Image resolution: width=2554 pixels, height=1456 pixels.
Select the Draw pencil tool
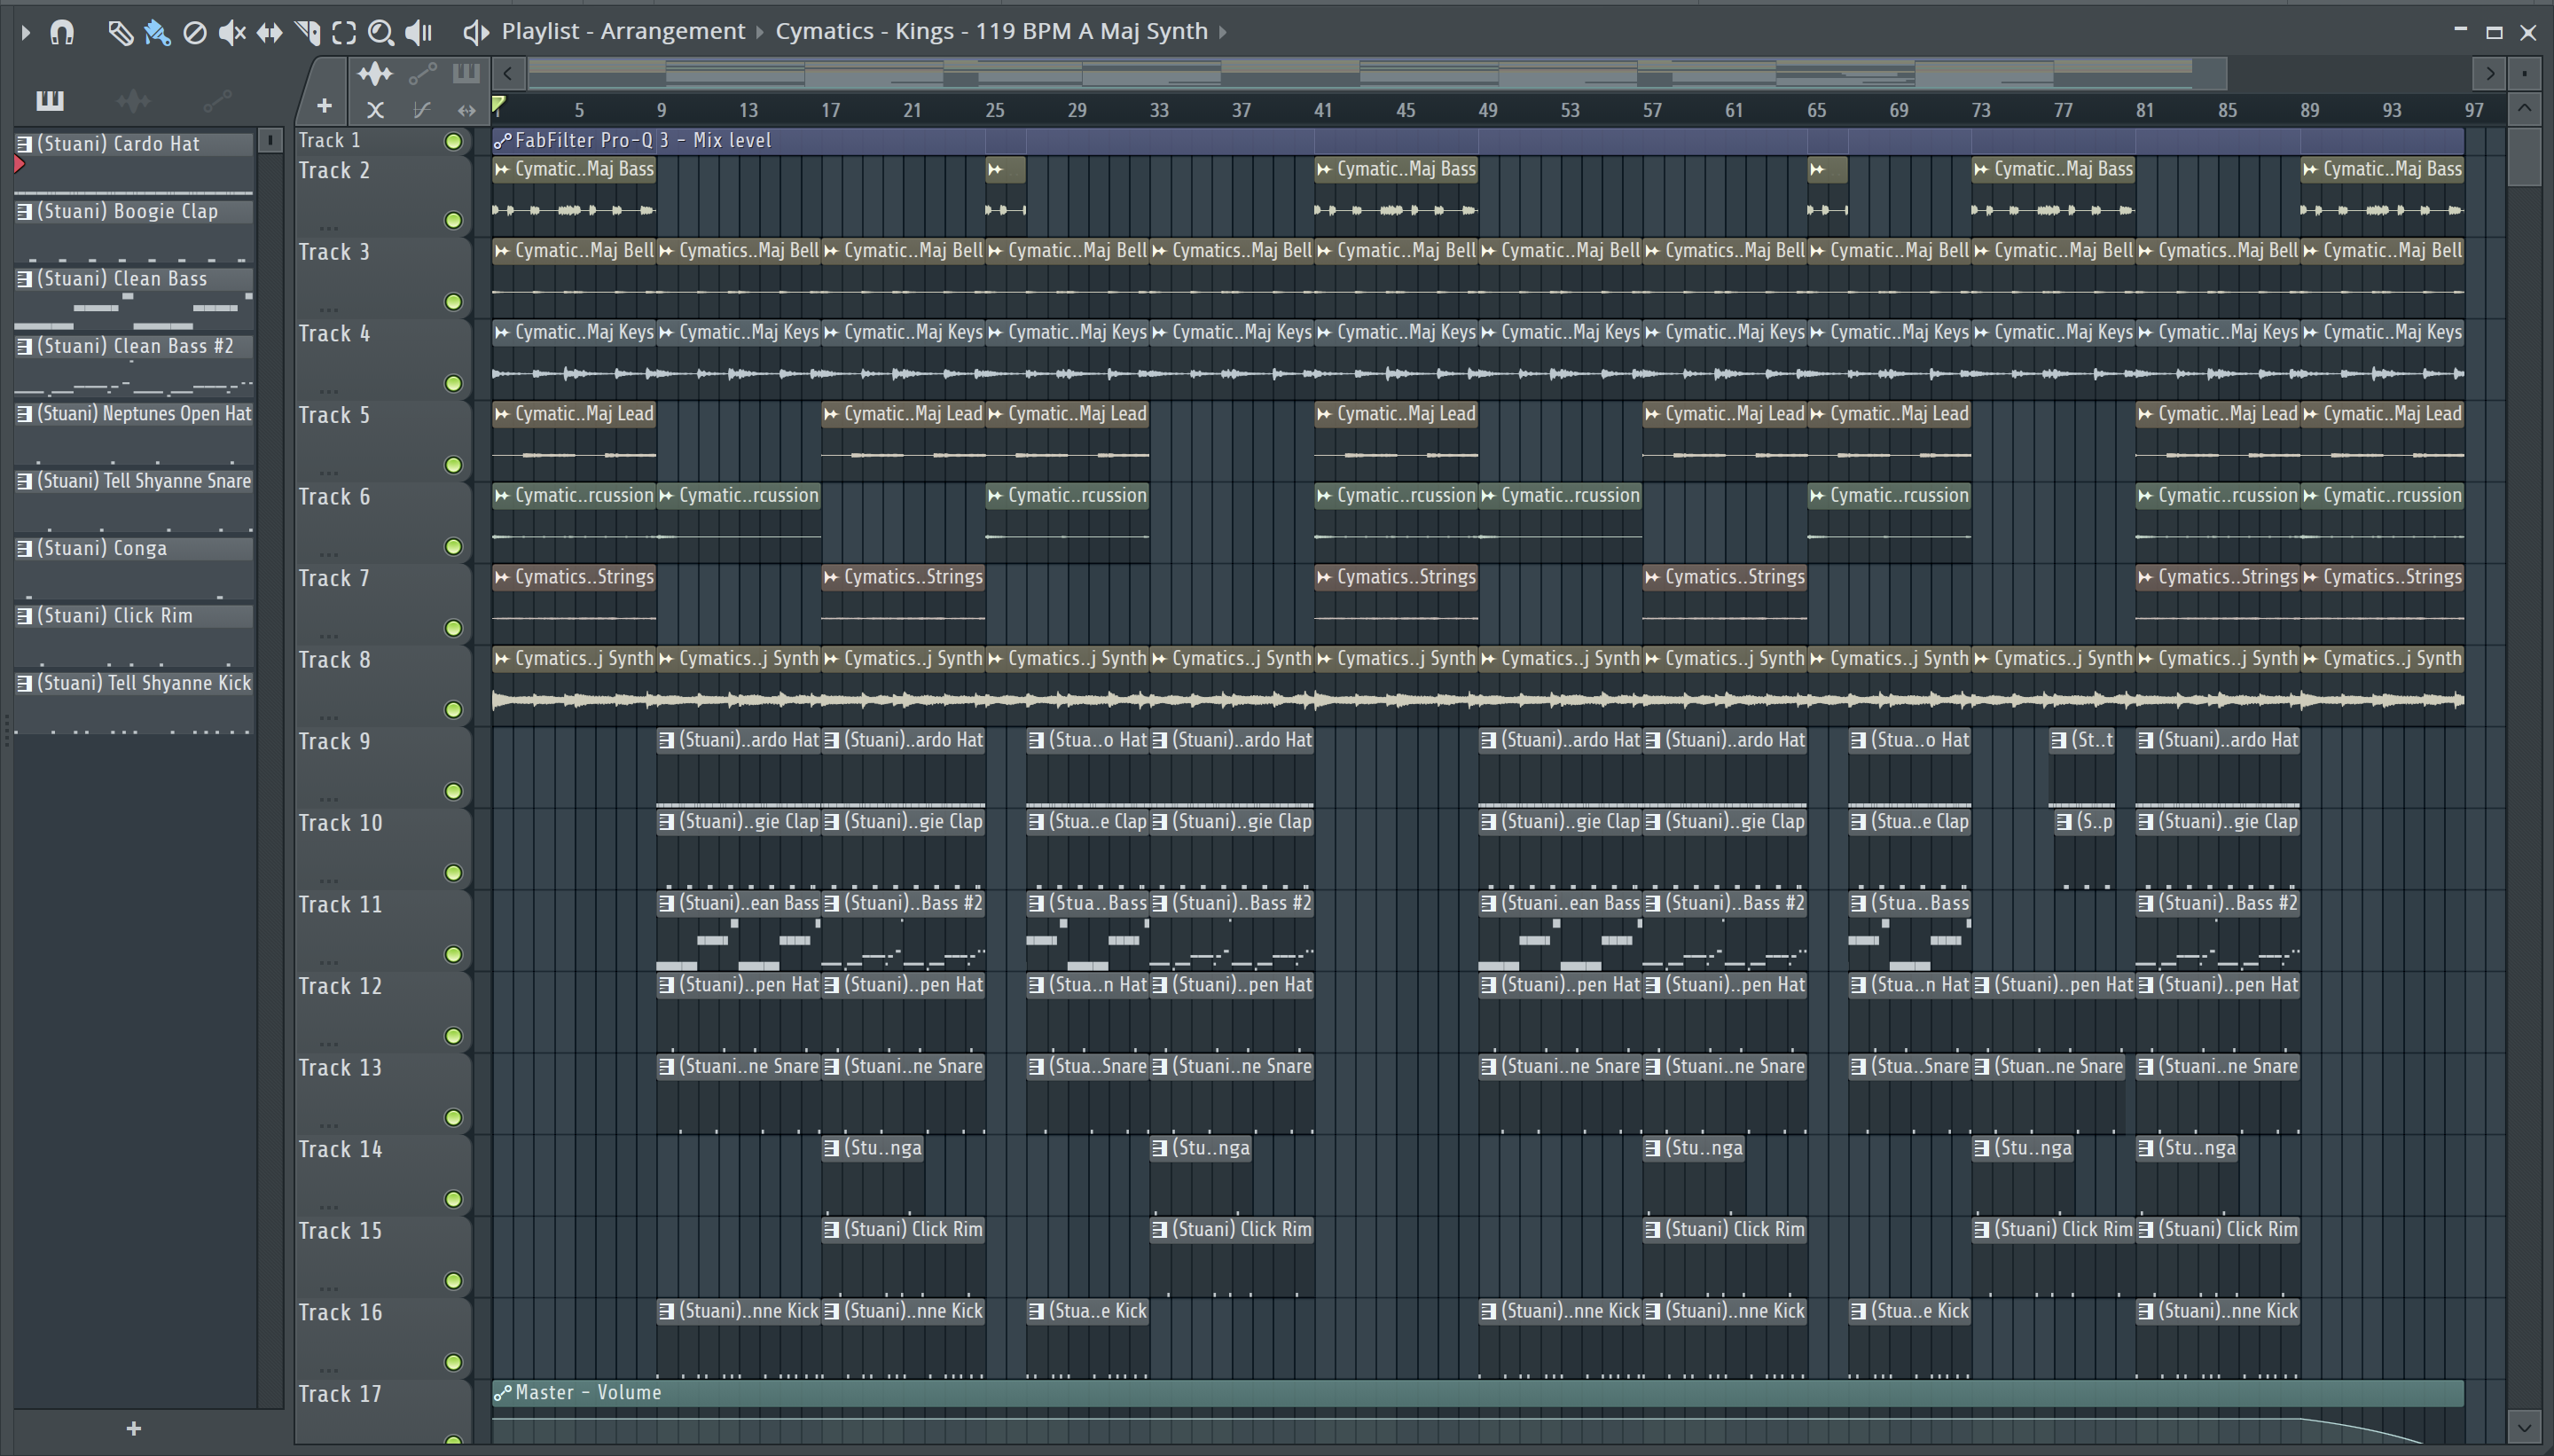click(120, 33)
